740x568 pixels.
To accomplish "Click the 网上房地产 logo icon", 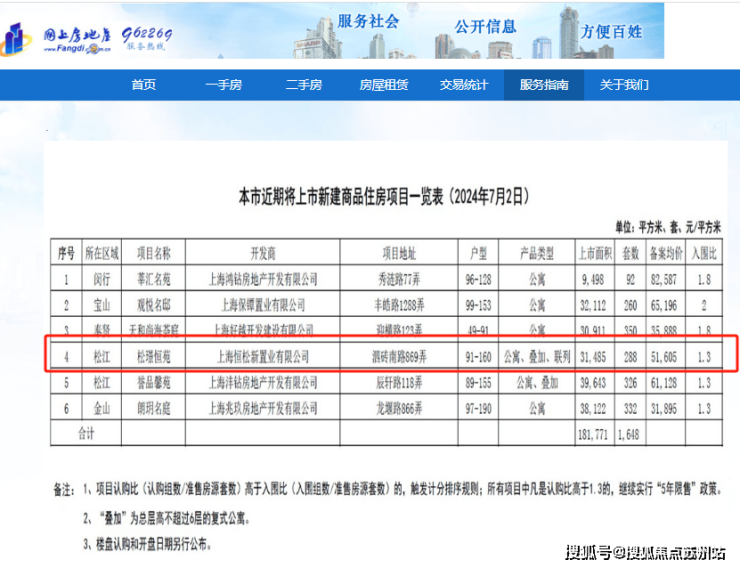I will click(18, 38).
